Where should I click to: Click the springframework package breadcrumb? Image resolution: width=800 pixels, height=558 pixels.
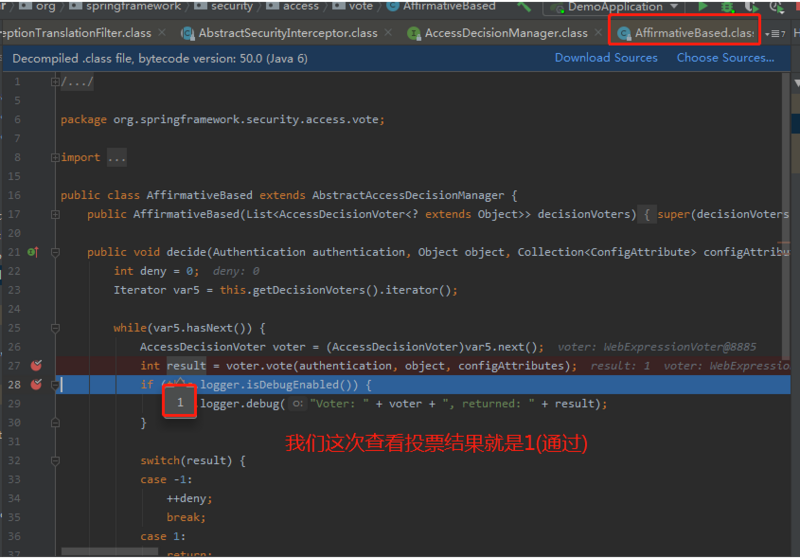coord(126,6)
